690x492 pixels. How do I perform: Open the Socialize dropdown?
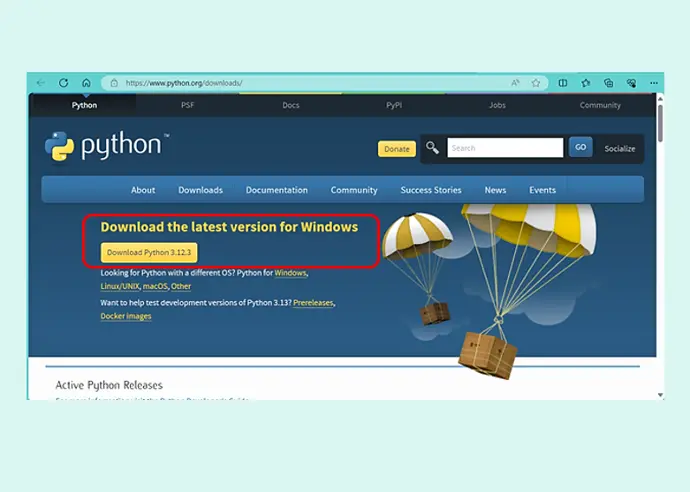pos(619,148)
